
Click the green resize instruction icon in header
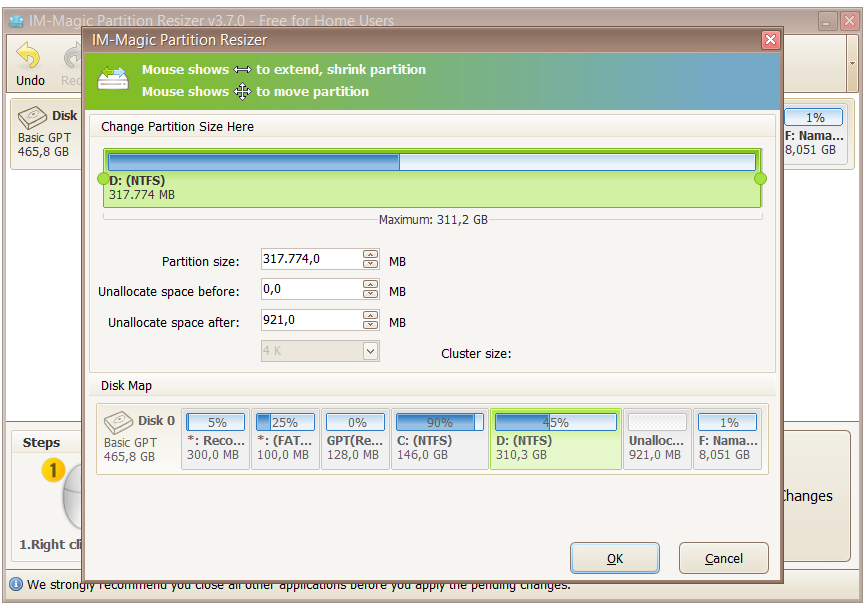coord(111,74)
